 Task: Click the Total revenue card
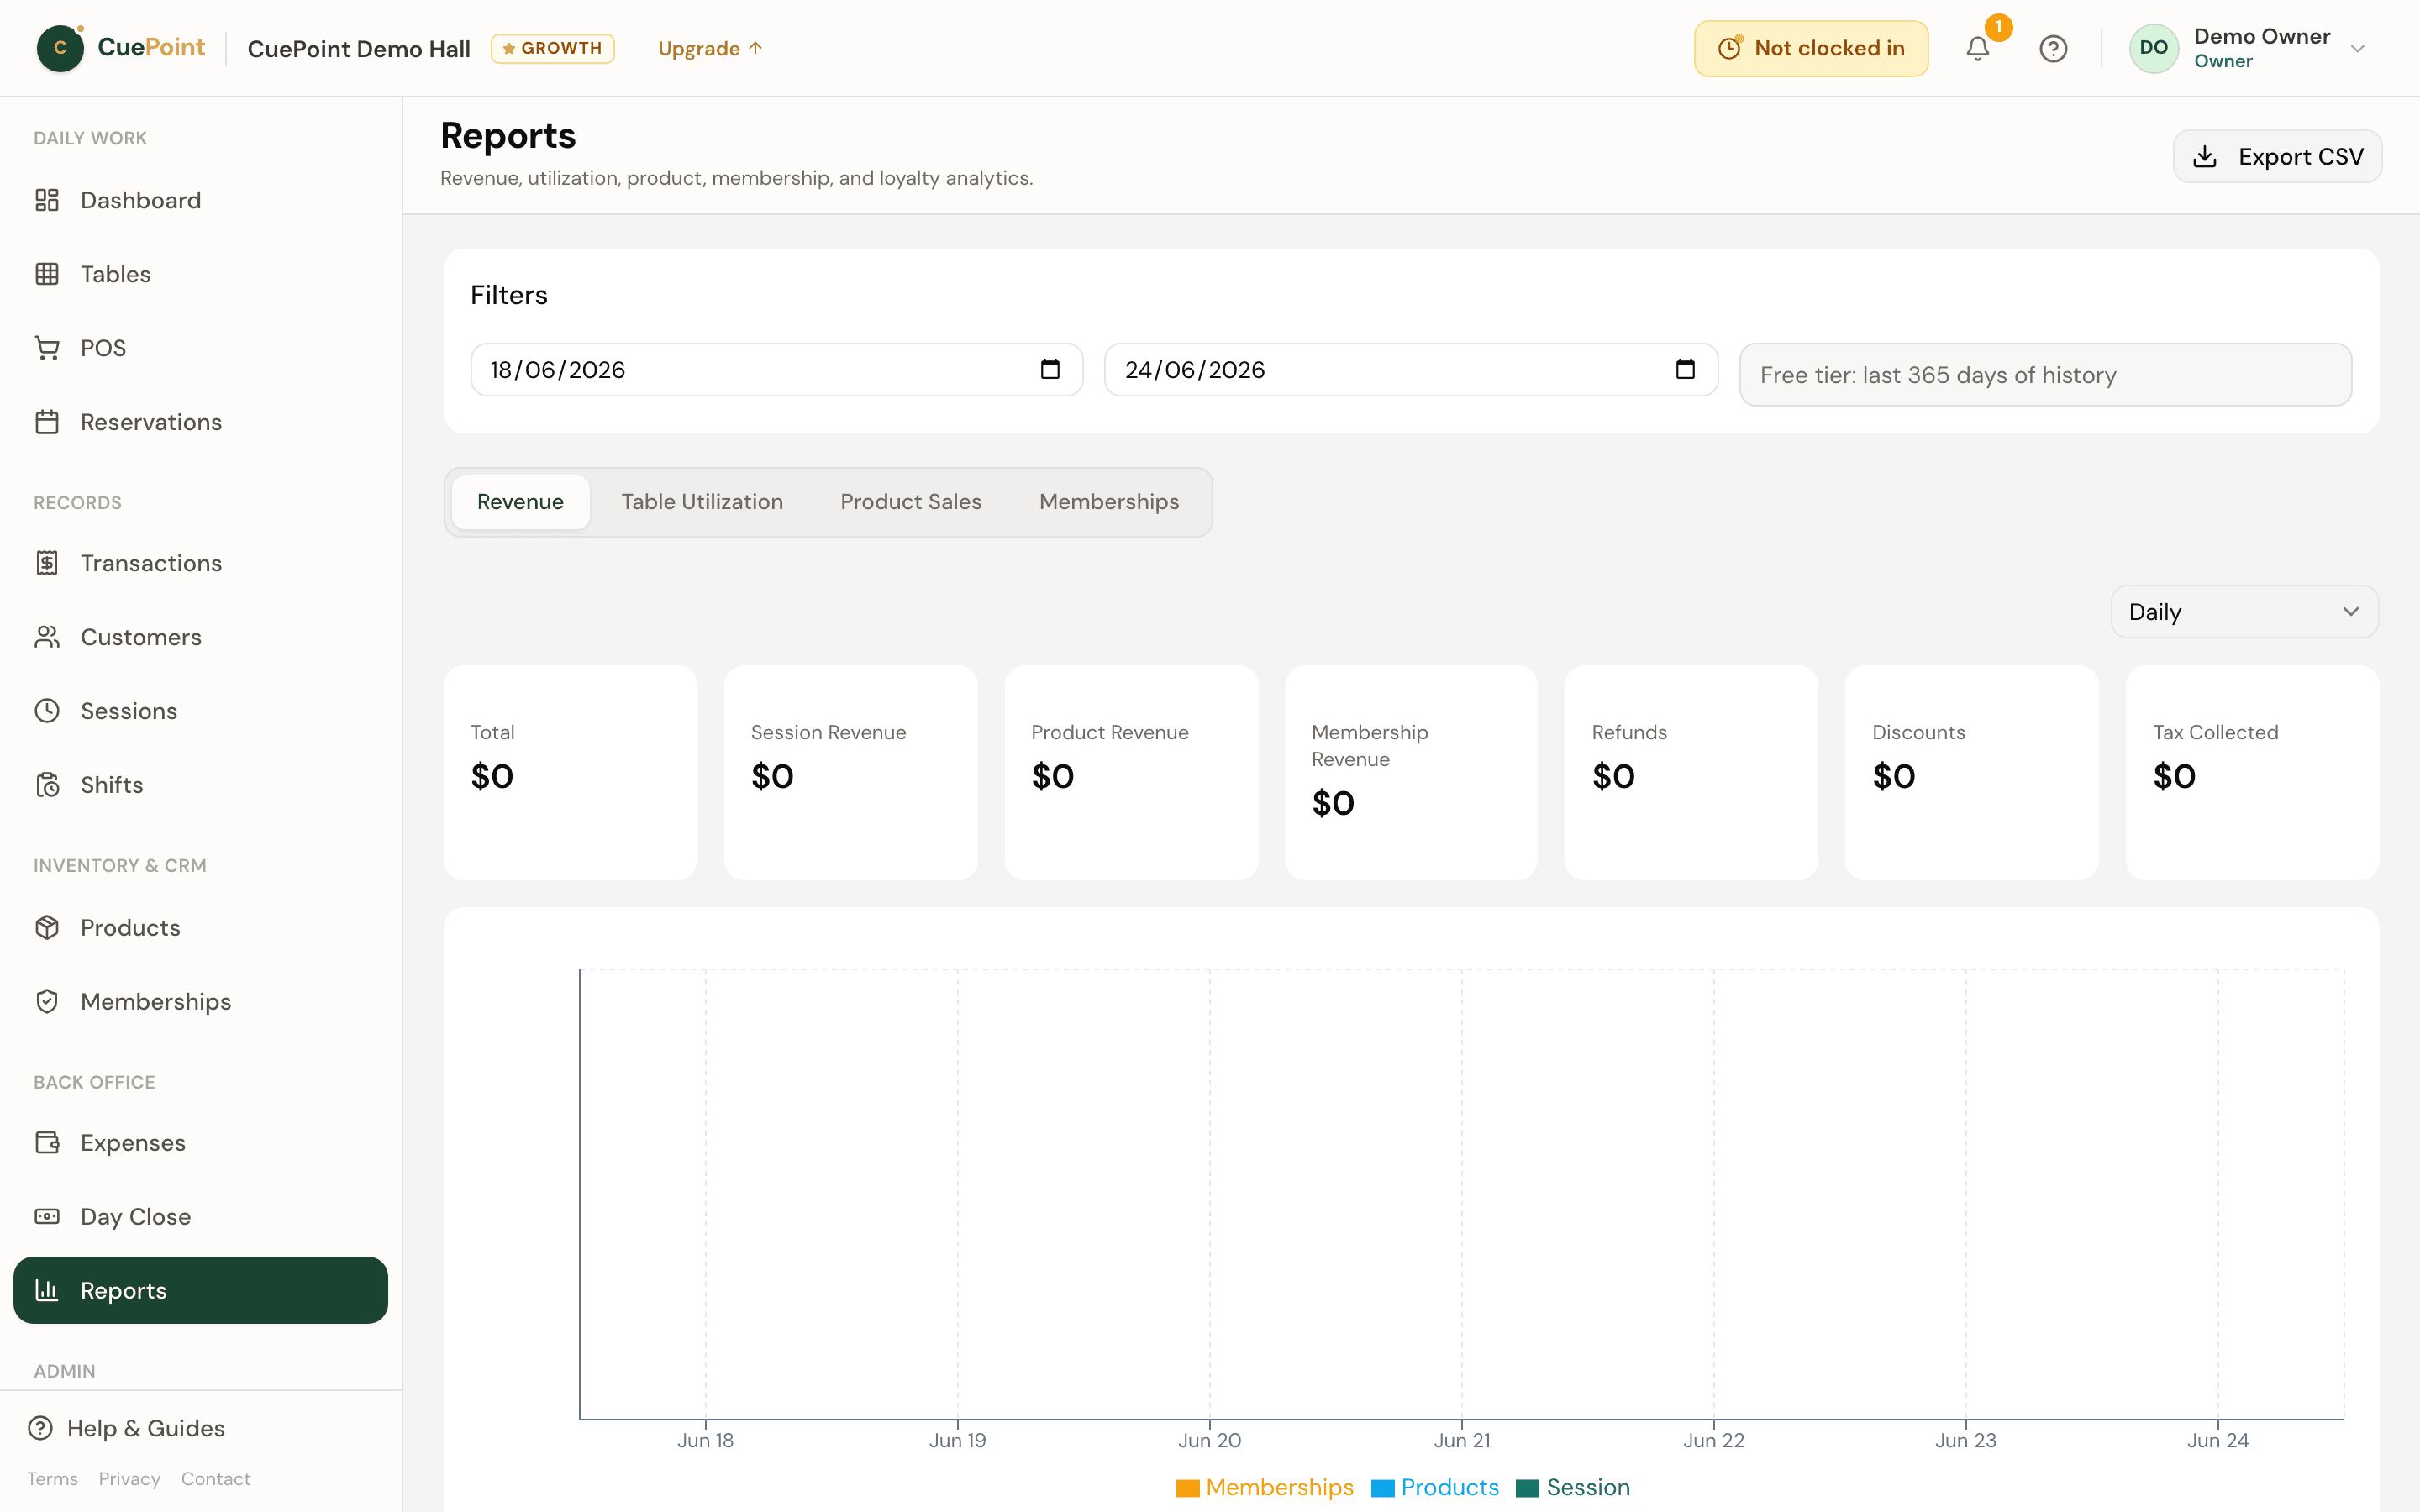pos(570,773)
